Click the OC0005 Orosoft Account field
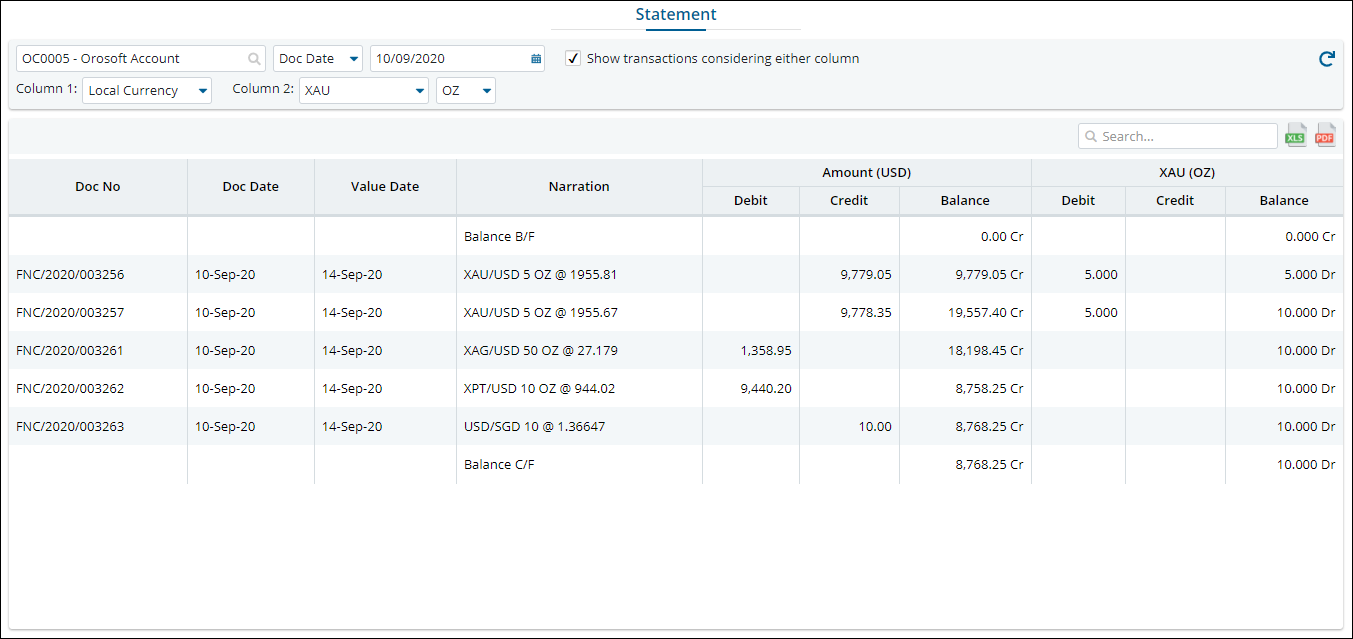The height and width of the screenshot is (639, 1353). pos(132,59)
